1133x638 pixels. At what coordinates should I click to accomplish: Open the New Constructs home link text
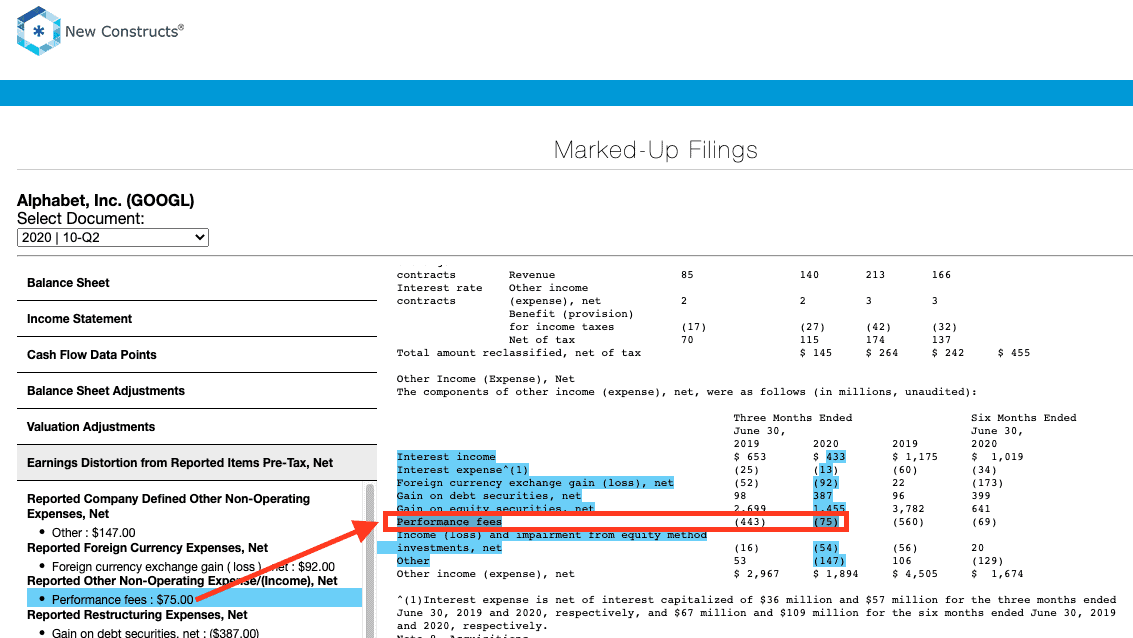[x=124, y=31]
